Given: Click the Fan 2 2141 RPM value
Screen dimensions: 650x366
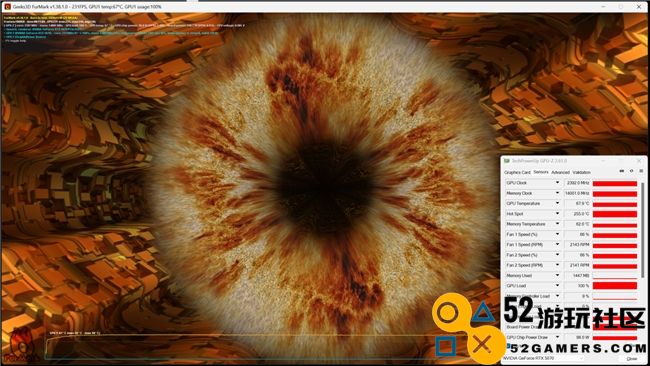Looking at the screenshot, I should (577, 265).
